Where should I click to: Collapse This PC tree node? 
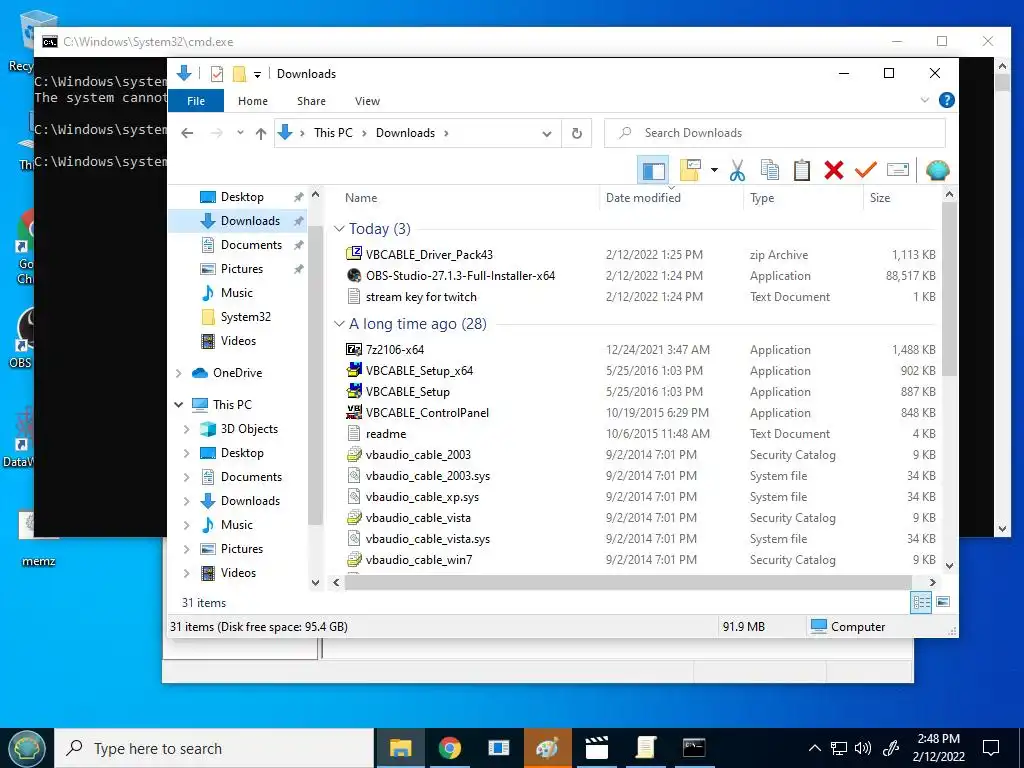178,405
